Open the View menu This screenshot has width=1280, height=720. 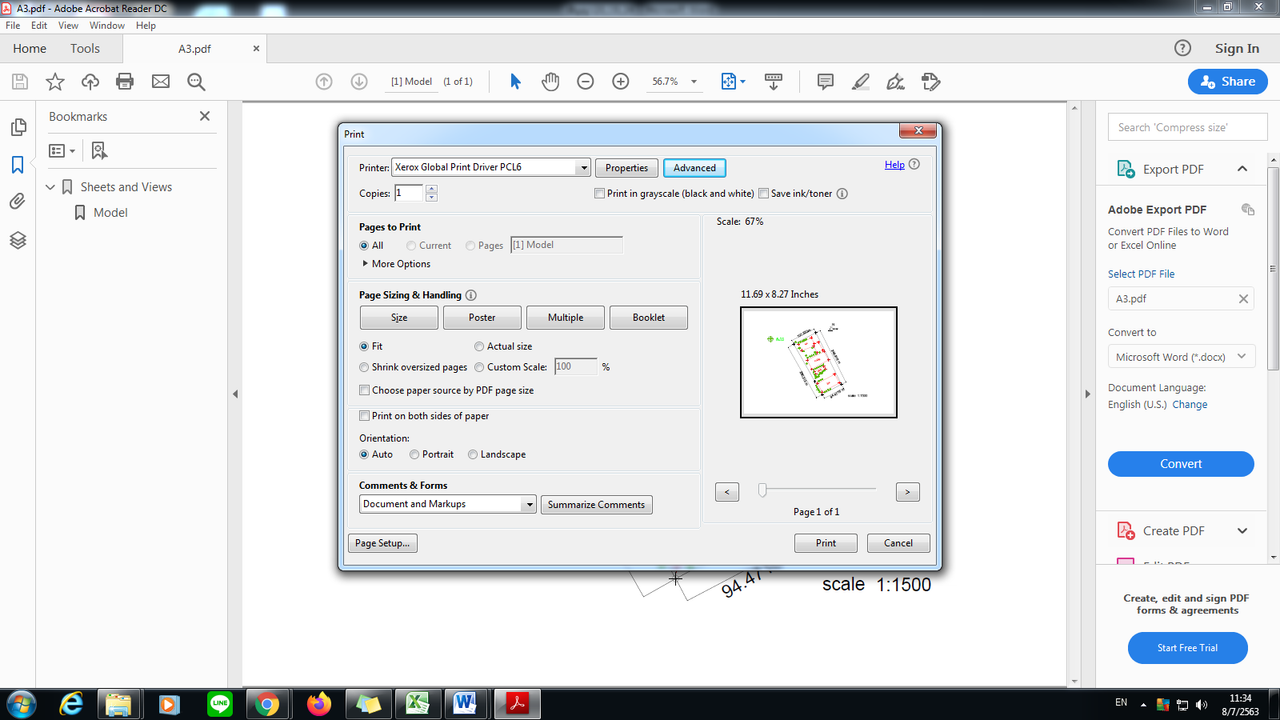click(68, 25)
